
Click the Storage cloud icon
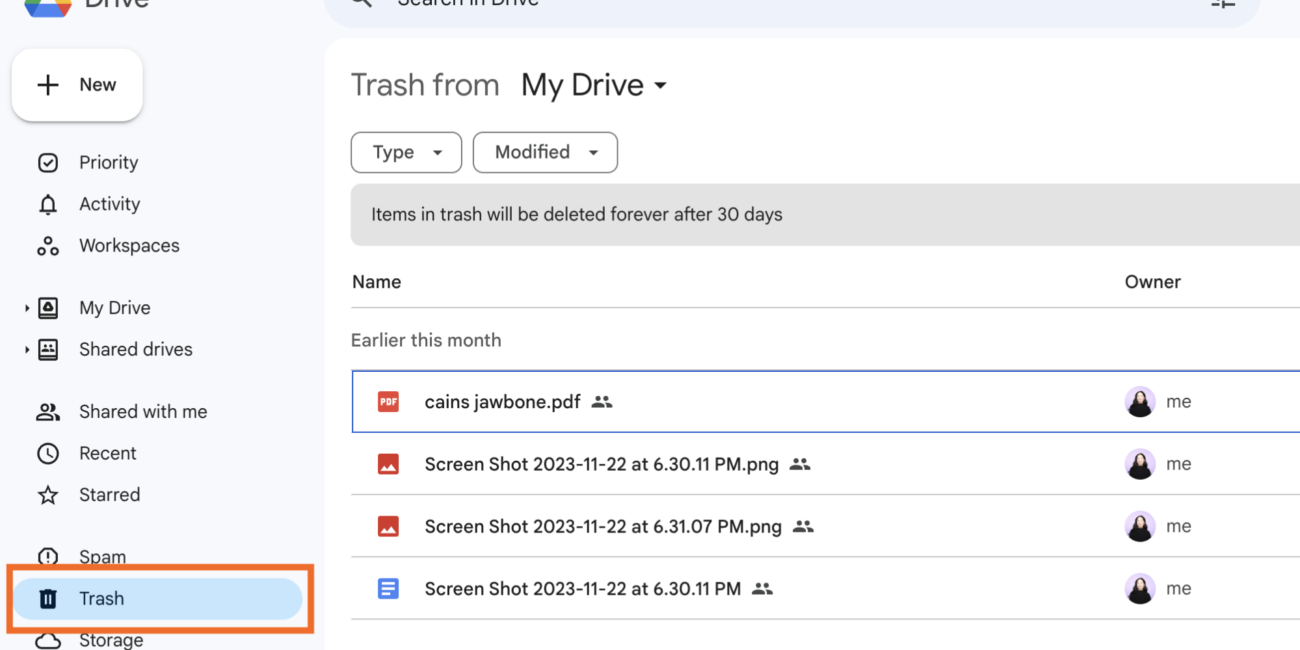47,640
